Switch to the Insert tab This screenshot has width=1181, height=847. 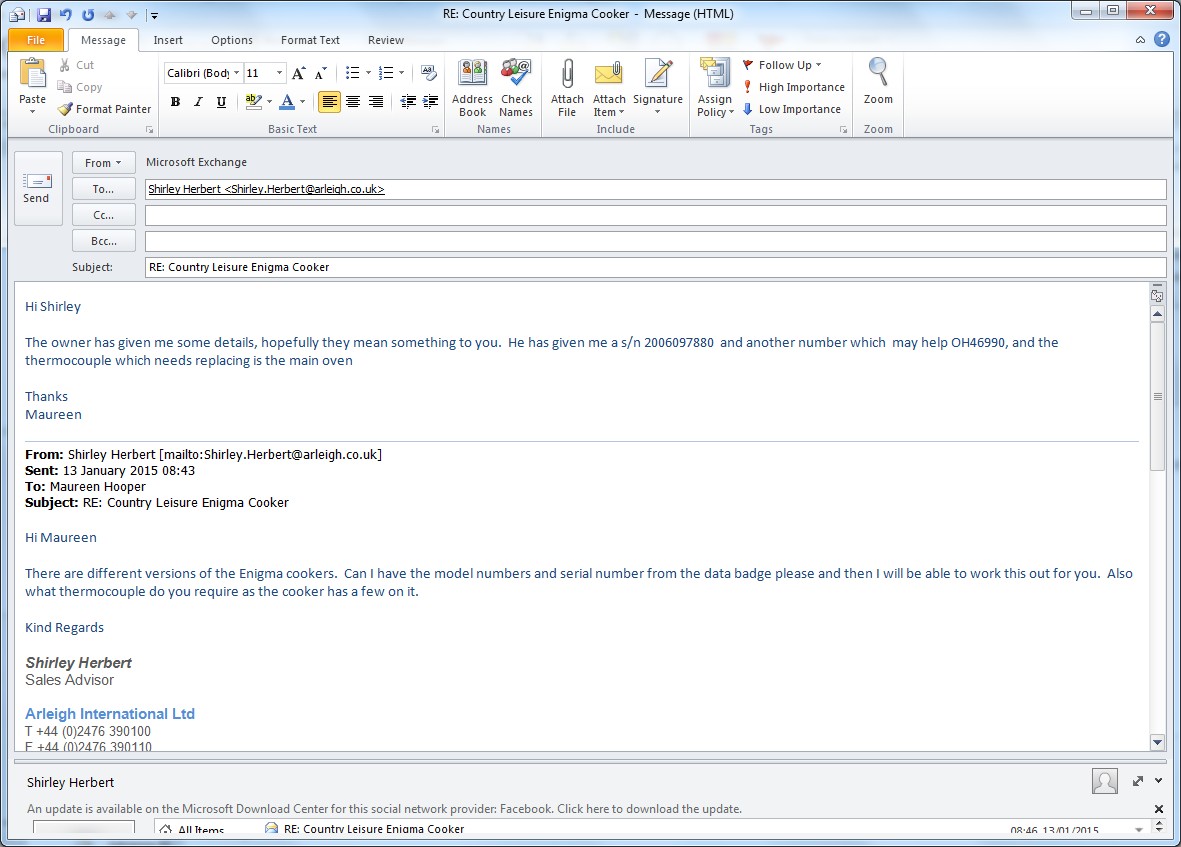tap(168, 40)
